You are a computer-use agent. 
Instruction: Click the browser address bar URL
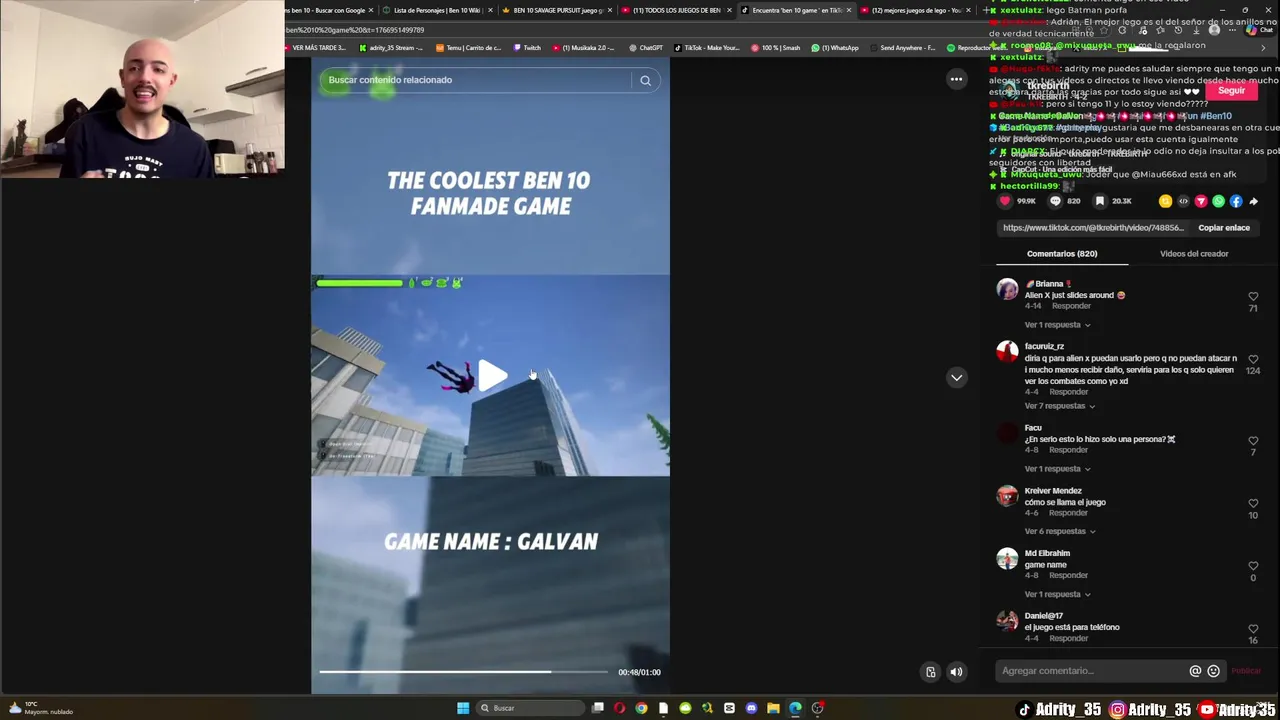point(355,30)
